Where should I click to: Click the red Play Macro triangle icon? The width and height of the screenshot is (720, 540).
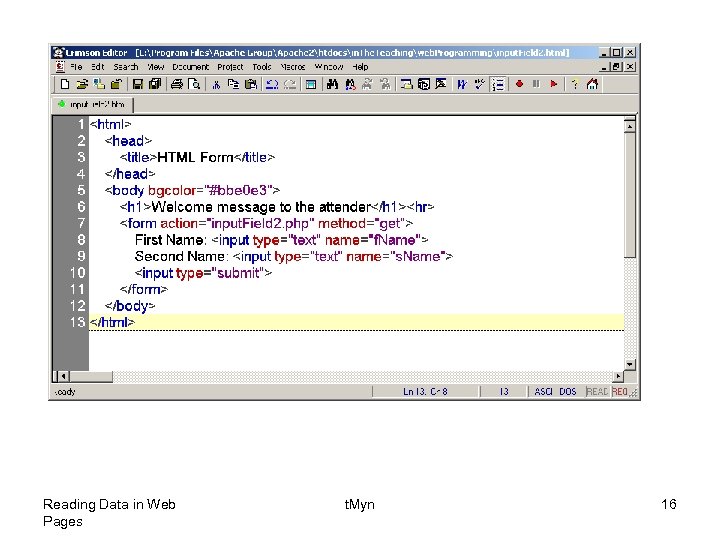coord(554,84)
